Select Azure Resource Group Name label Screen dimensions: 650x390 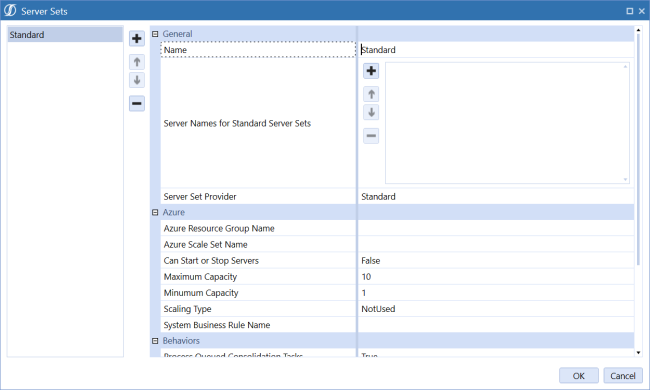[x=219, y=228]
